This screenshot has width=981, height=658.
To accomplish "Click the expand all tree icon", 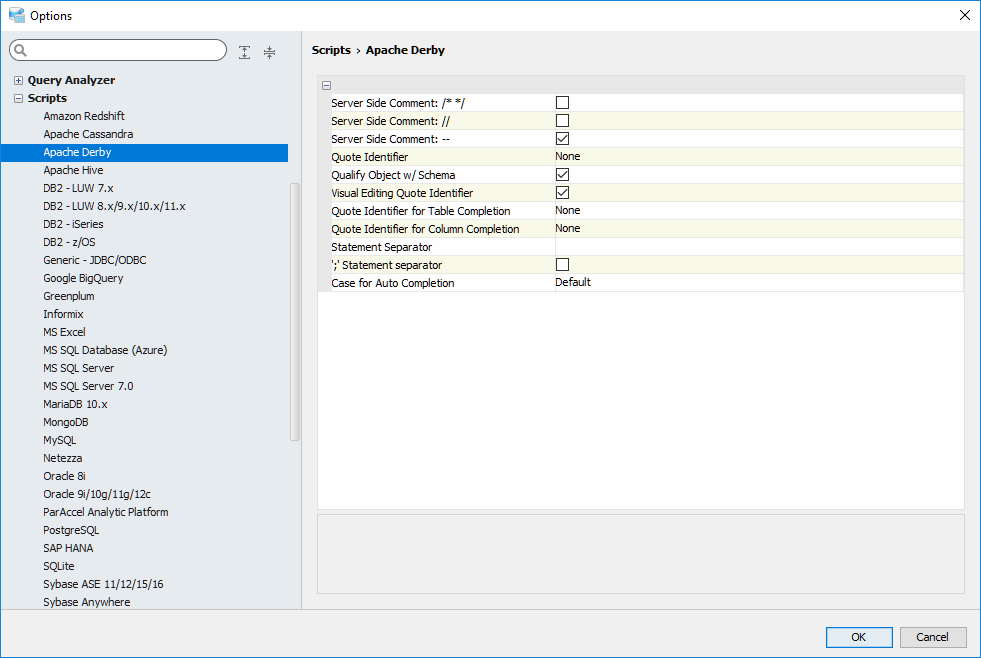I will click(245, 52).
